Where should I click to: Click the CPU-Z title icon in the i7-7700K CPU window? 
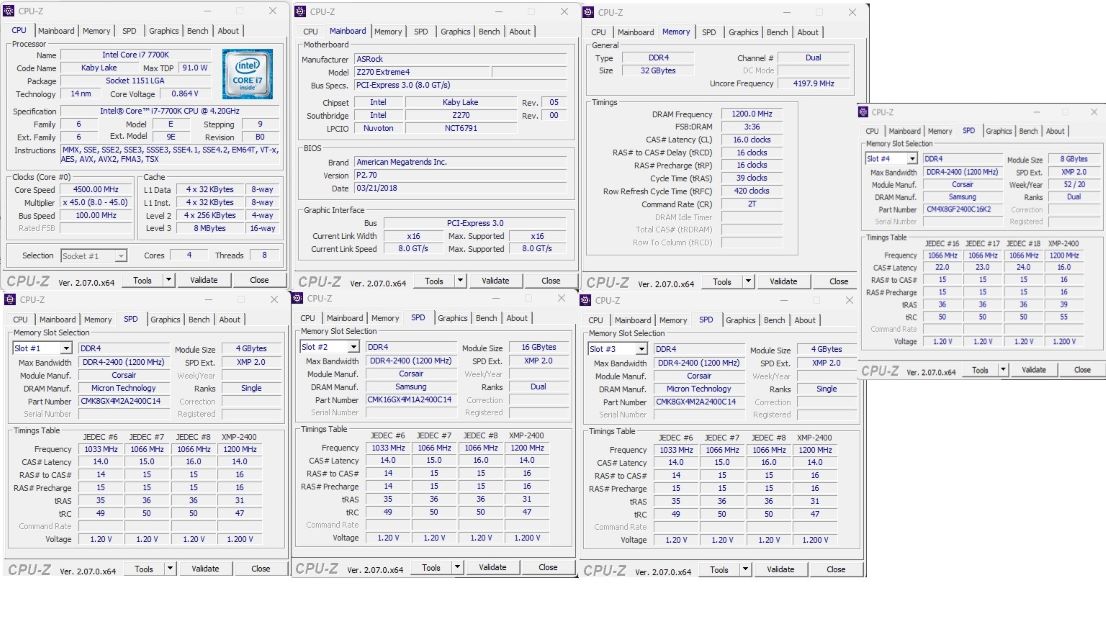(x=9, y=11)
